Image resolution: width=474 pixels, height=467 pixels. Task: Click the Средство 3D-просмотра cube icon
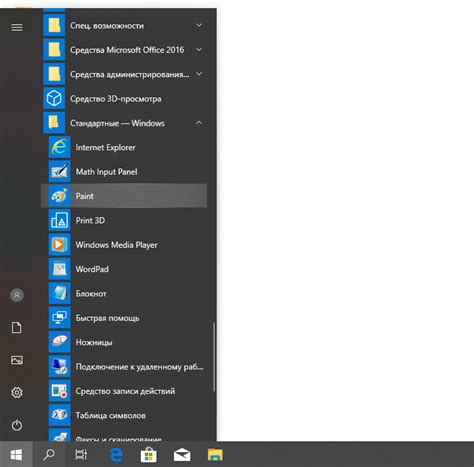click(54, 98)
